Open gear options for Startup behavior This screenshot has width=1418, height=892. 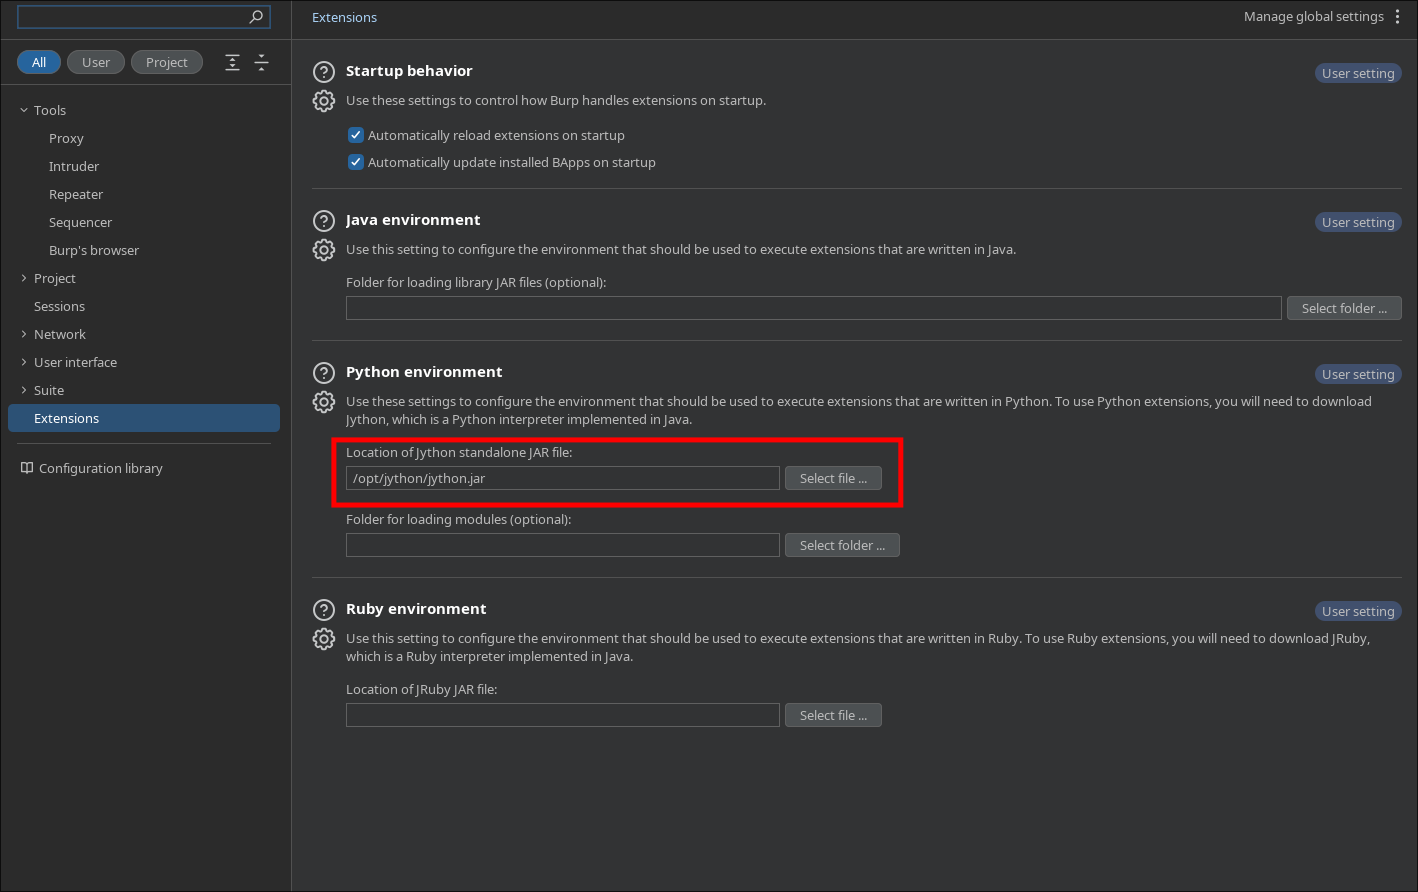click(x=324, y=101)
